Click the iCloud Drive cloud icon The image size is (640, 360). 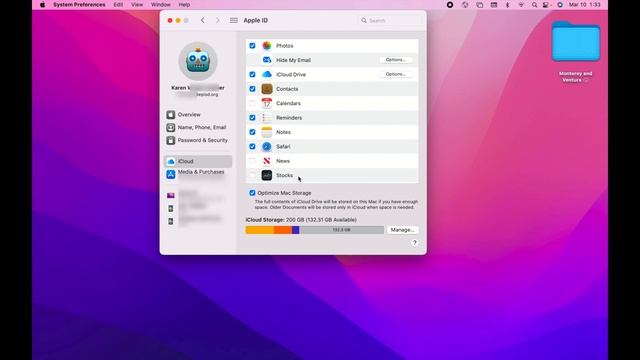tap(267, 74)
